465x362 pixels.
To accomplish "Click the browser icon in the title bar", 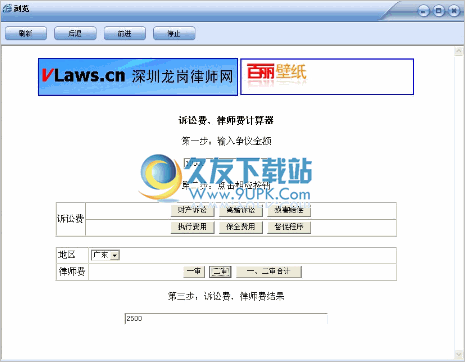I will tap(7, 8).
